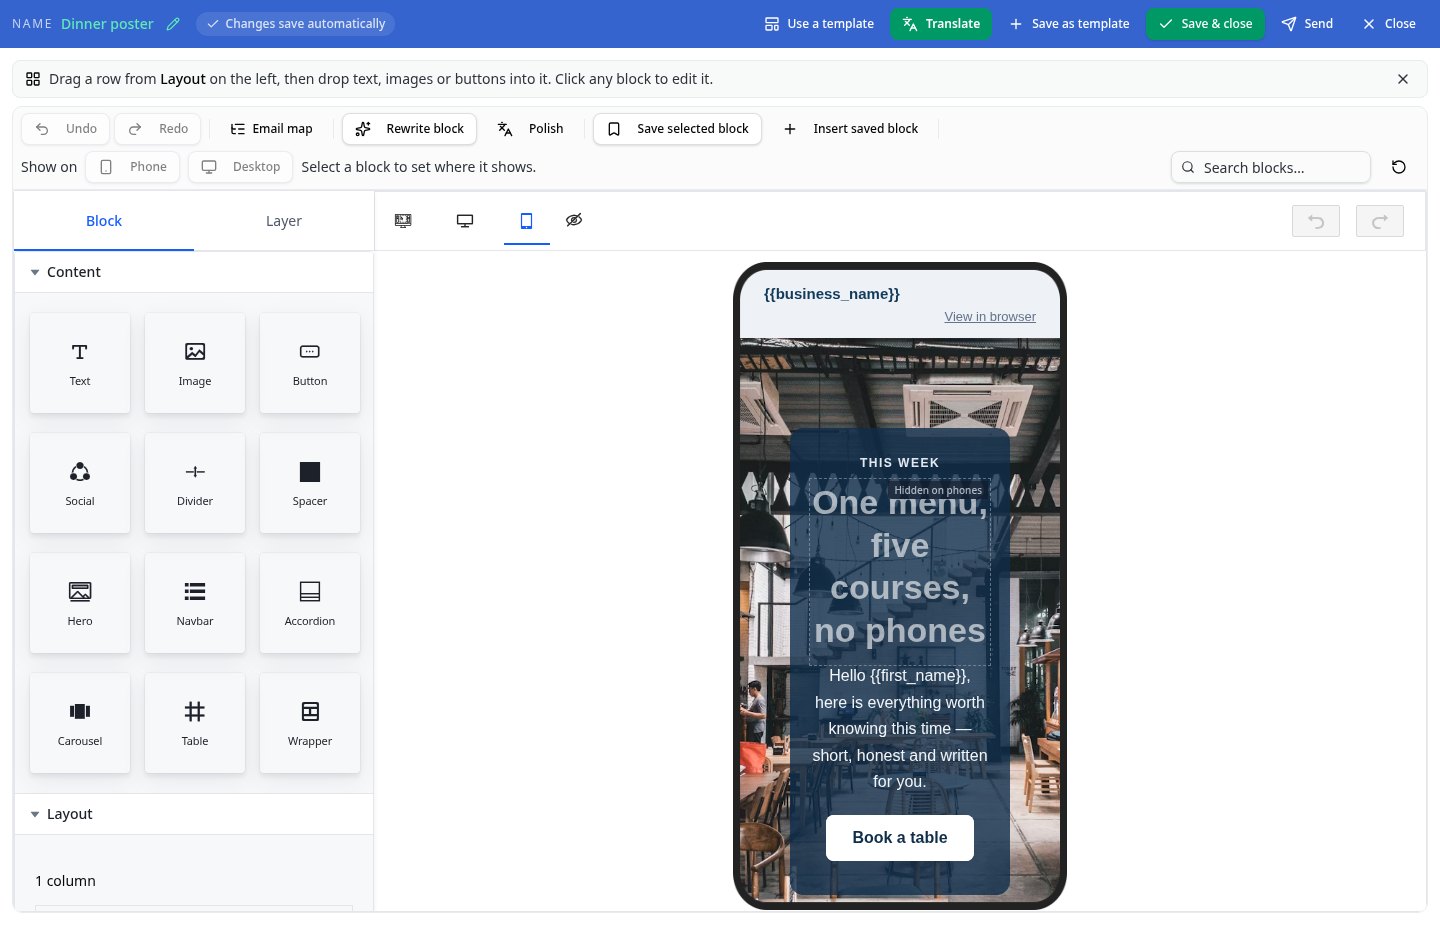The width and height of the screenshot is (1440, 950).
Task: Click the 1 column layout label
Action: tap(65, 881)
